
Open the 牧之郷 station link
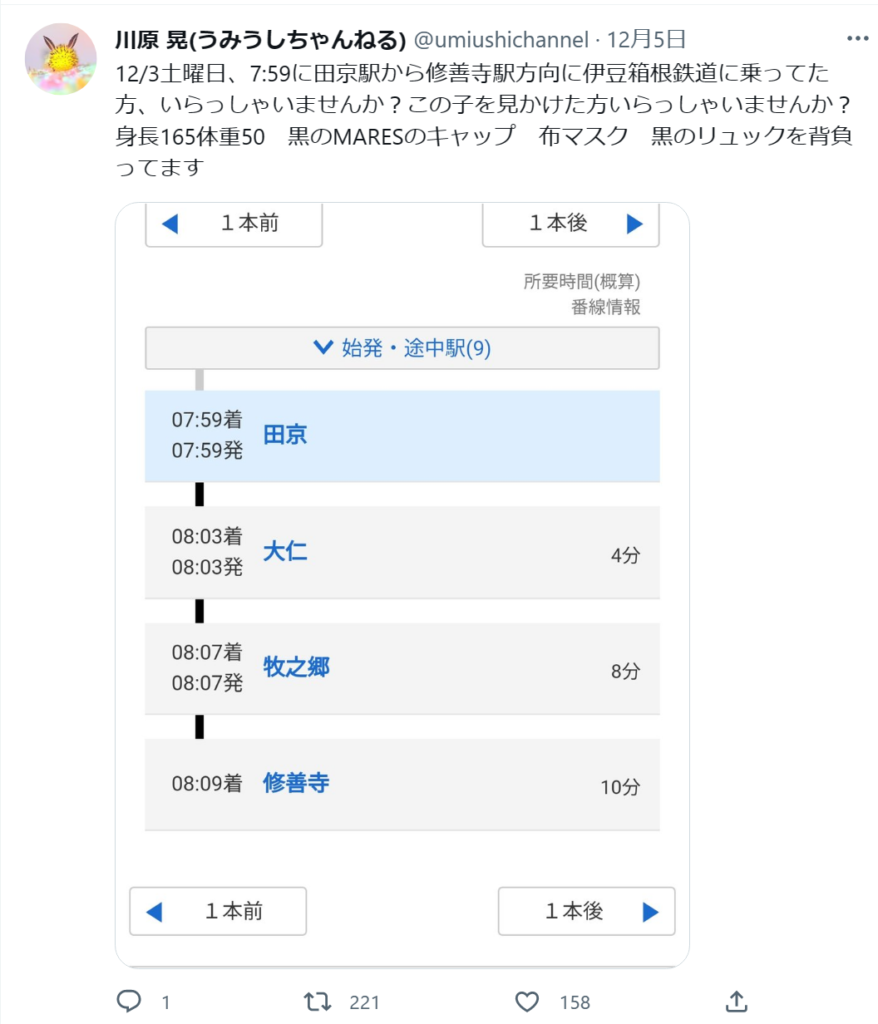(x=296, y=667)
